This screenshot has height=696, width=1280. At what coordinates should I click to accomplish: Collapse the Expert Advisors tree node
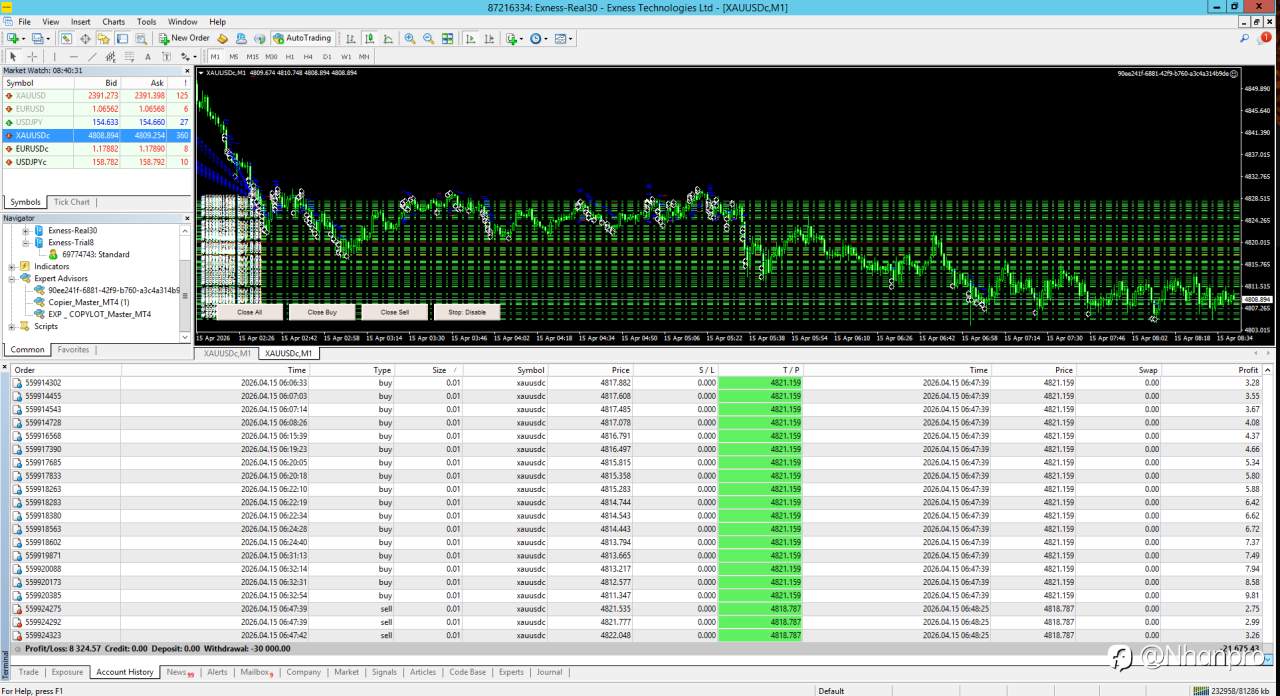pos(12,278)
